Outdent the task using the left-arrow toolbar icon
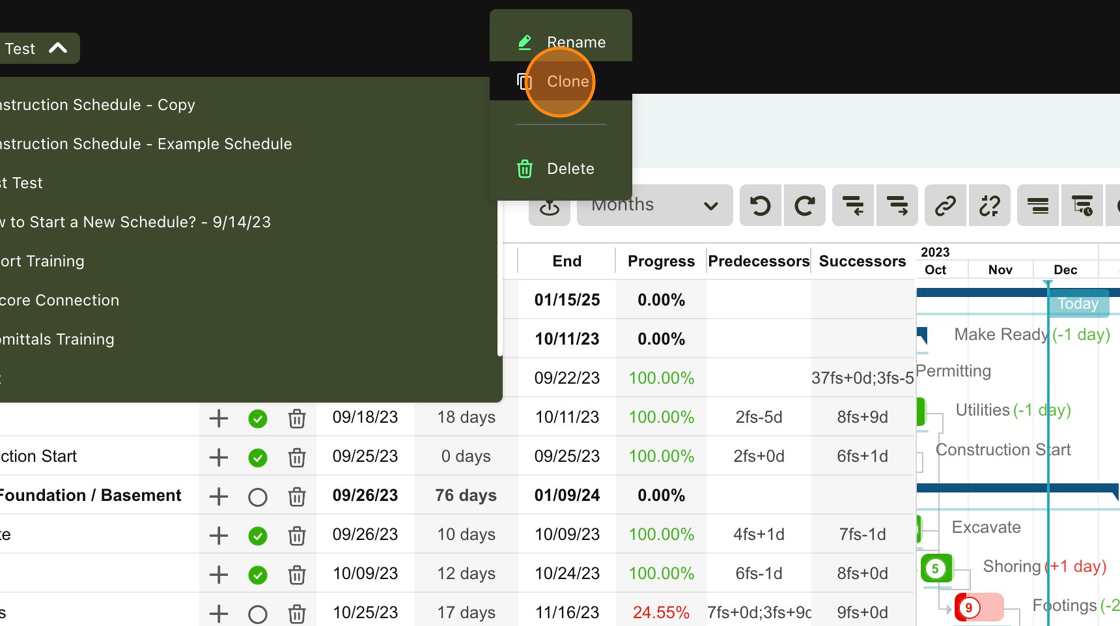Viewport: 1120px width, 626px height. point(853,206)
